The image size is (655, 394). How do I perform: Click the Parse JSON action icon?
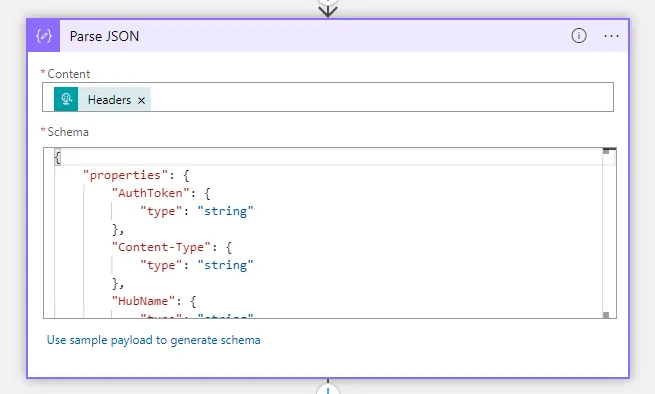[43, 36]
